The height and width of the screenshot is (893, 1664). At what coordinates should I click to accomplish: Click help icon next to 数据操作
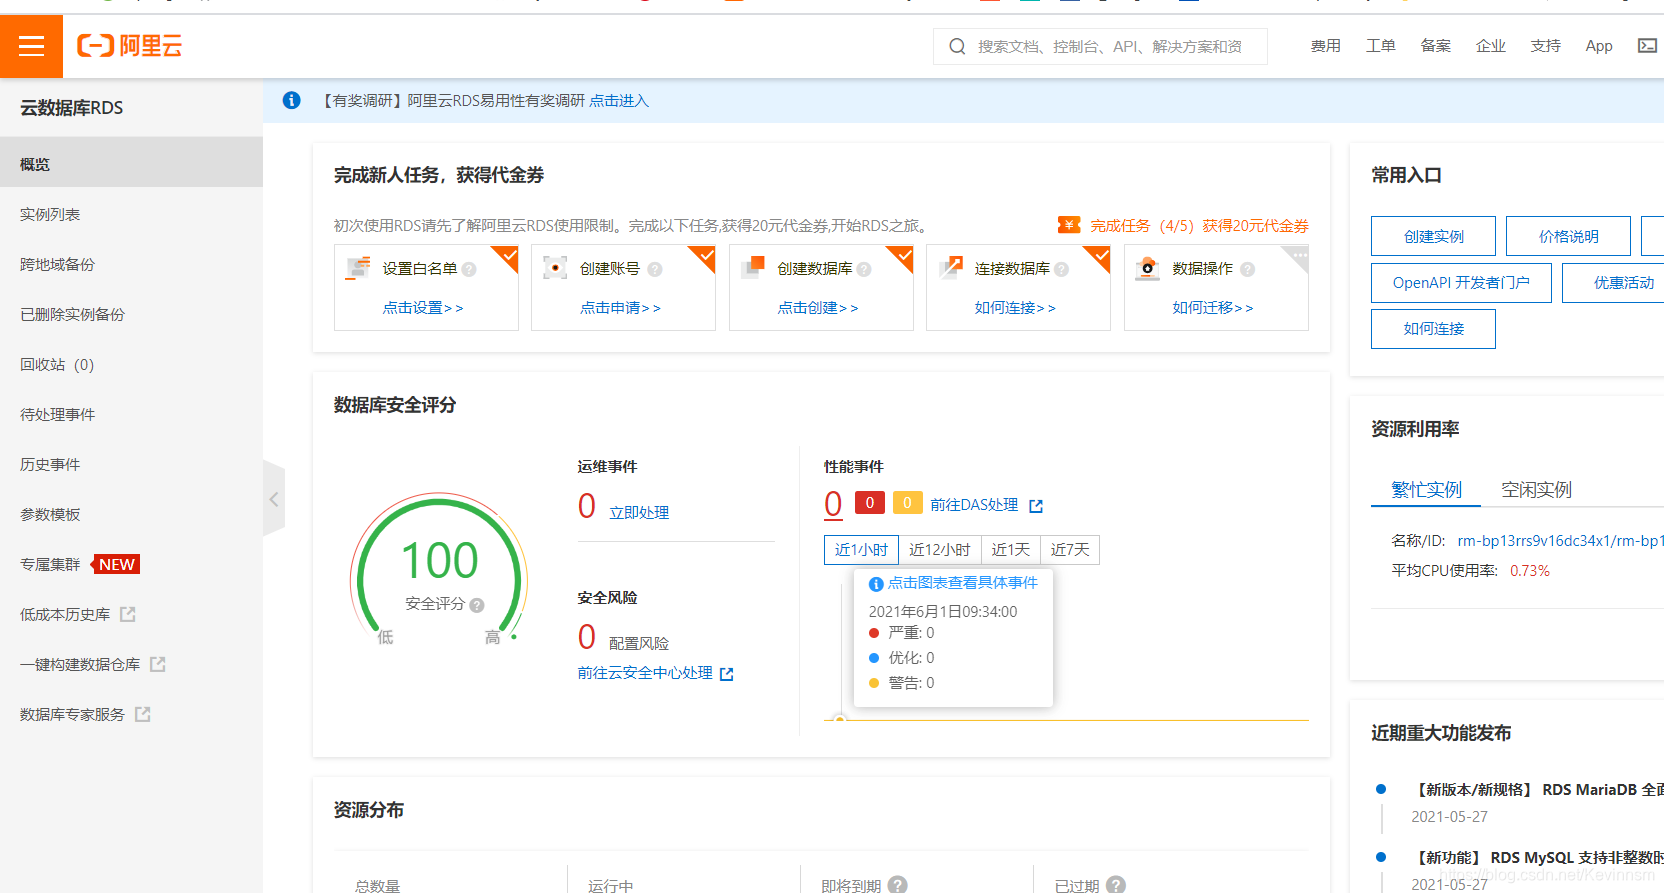[1247, 269]
